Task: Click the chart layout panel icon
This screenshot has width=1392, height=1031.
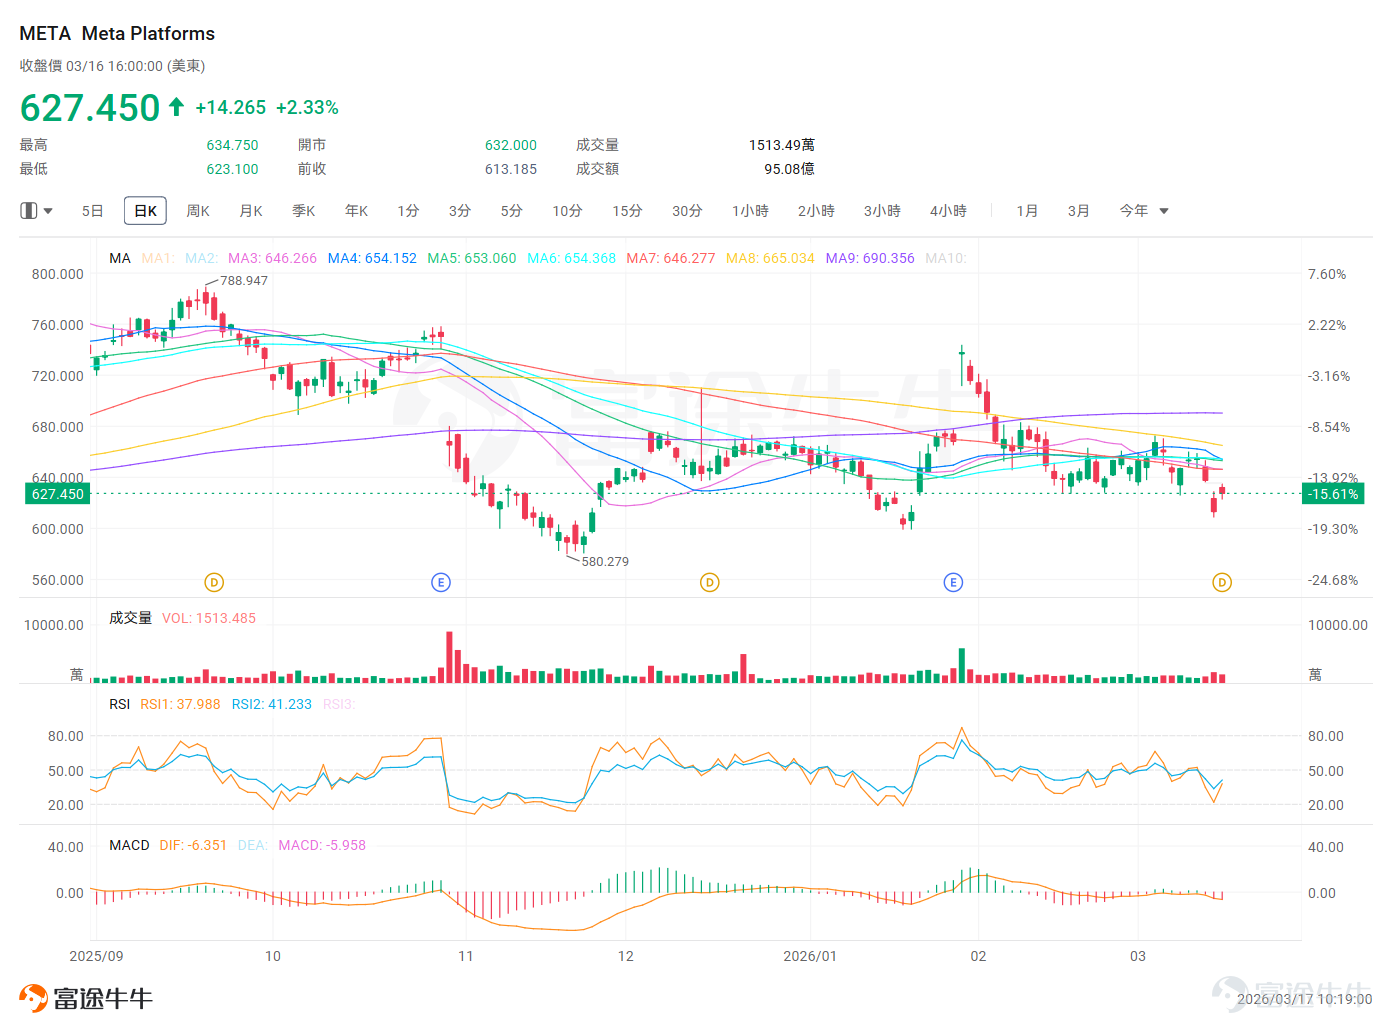Action: click(x=29, y=211)
